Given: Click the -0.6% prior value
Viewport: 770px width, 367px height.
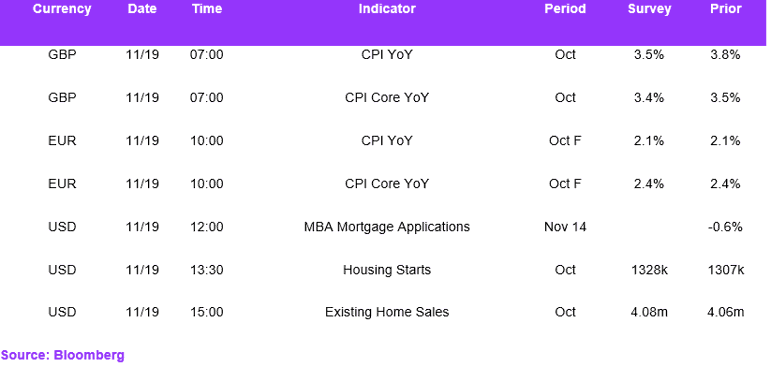Looking at the screenshot, I should pos(726,227).
